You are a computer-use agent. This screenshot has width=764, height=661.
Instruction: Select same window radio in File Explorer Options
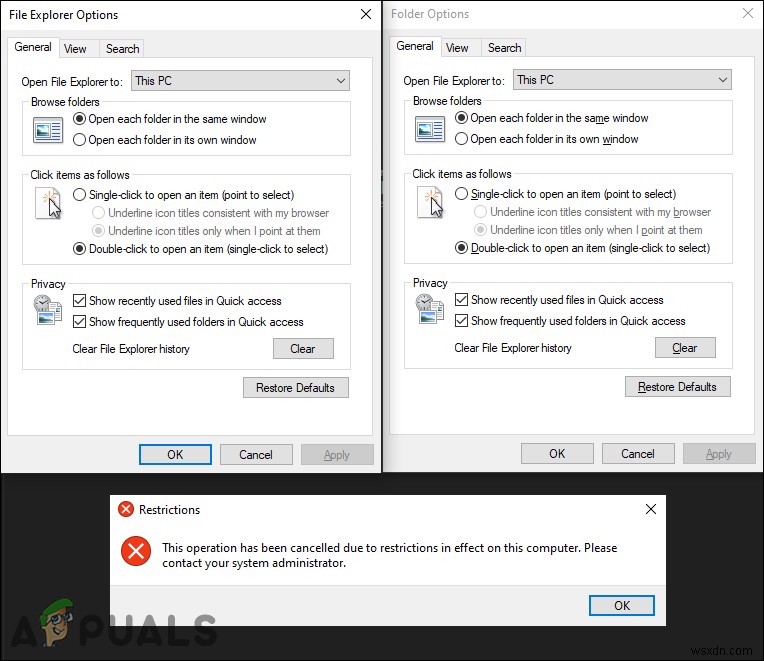[79, 119]
